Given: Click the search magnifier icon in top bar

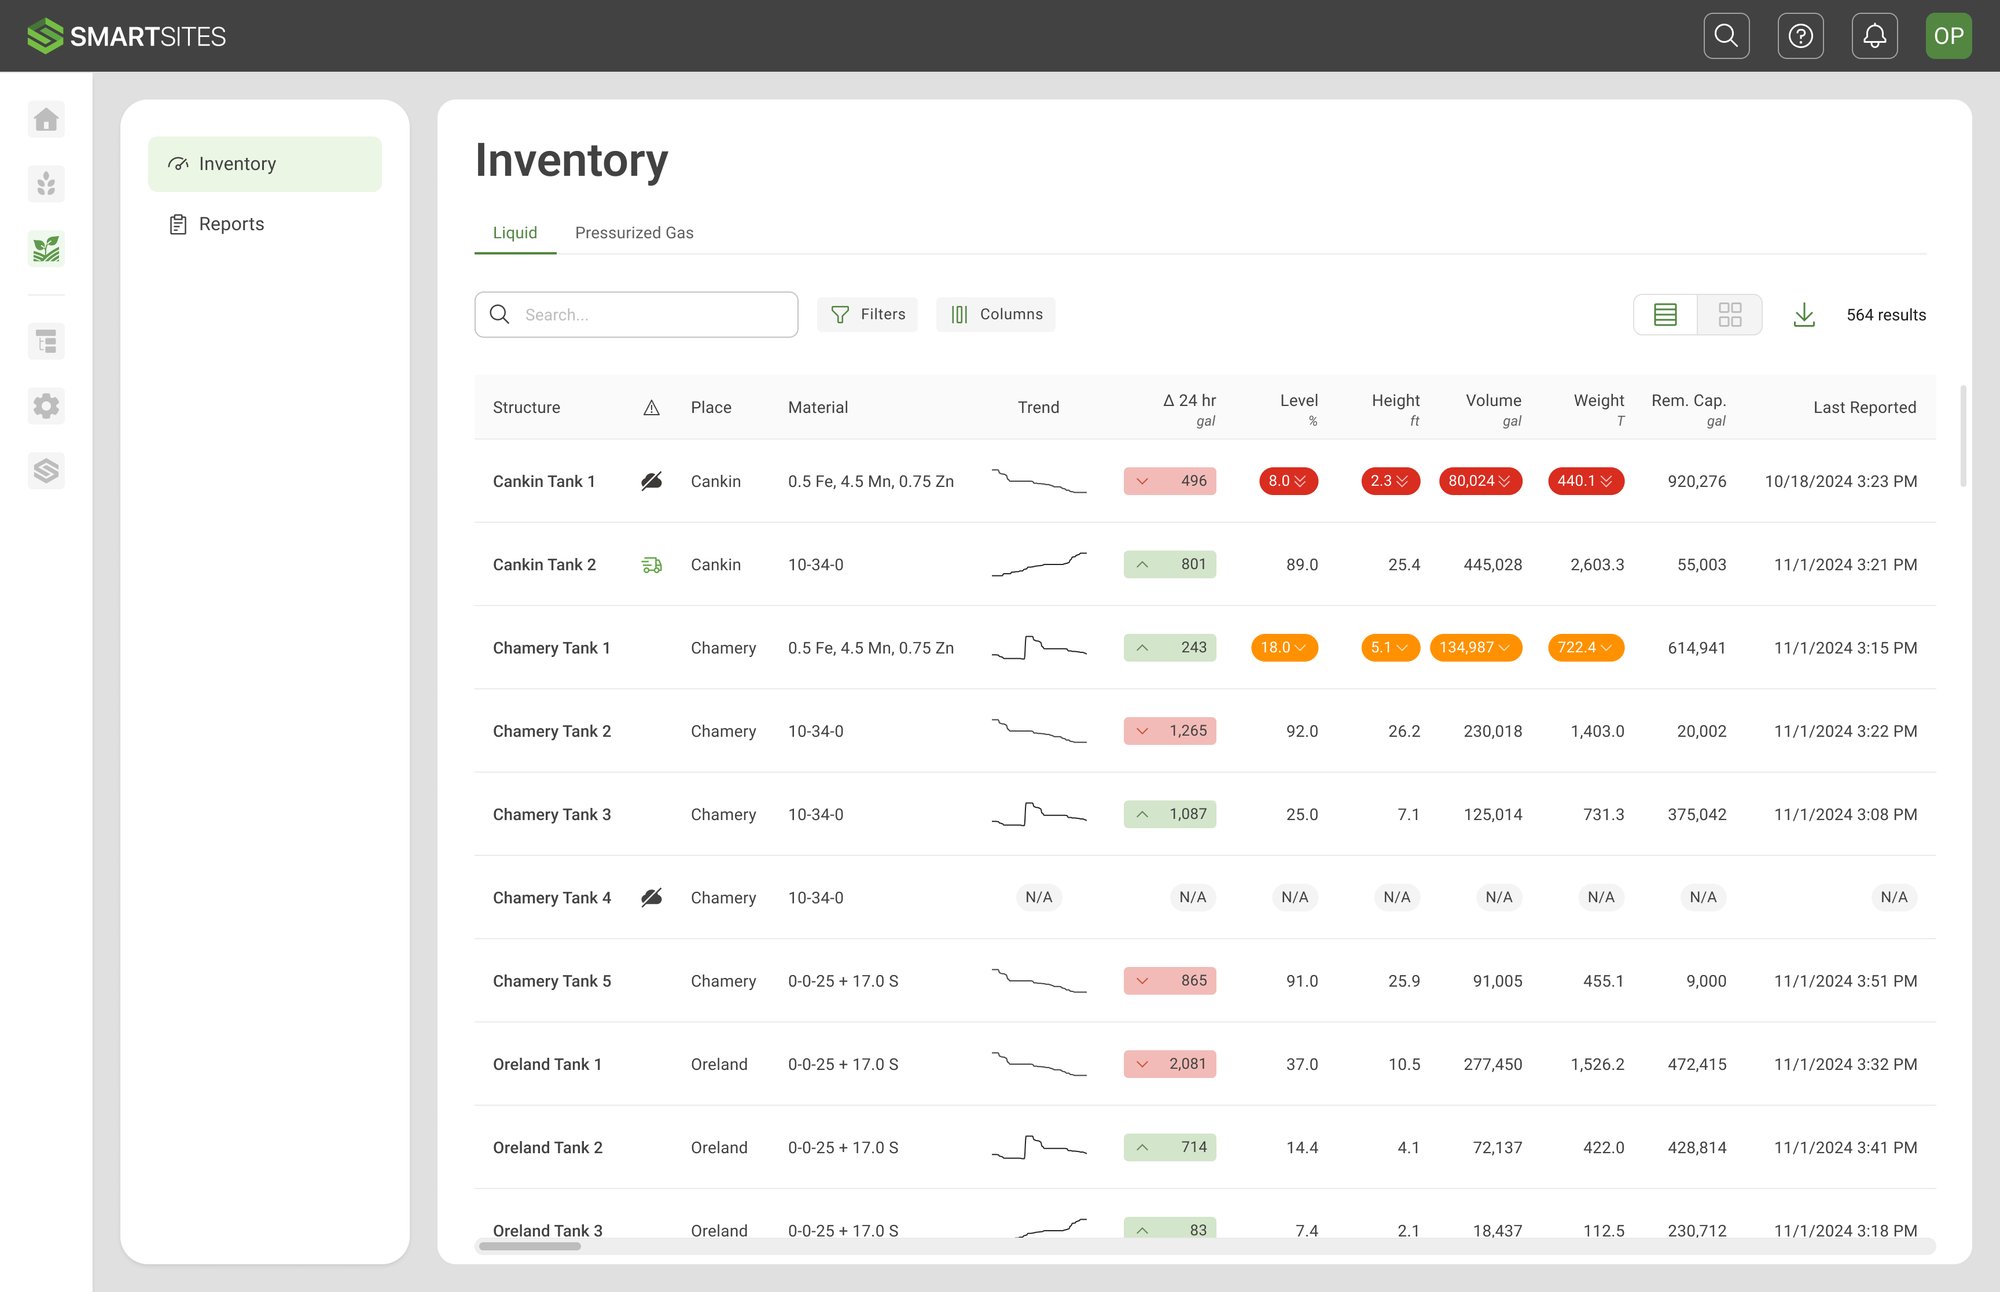Looking at the screenshot, I should click(1726, 36).
